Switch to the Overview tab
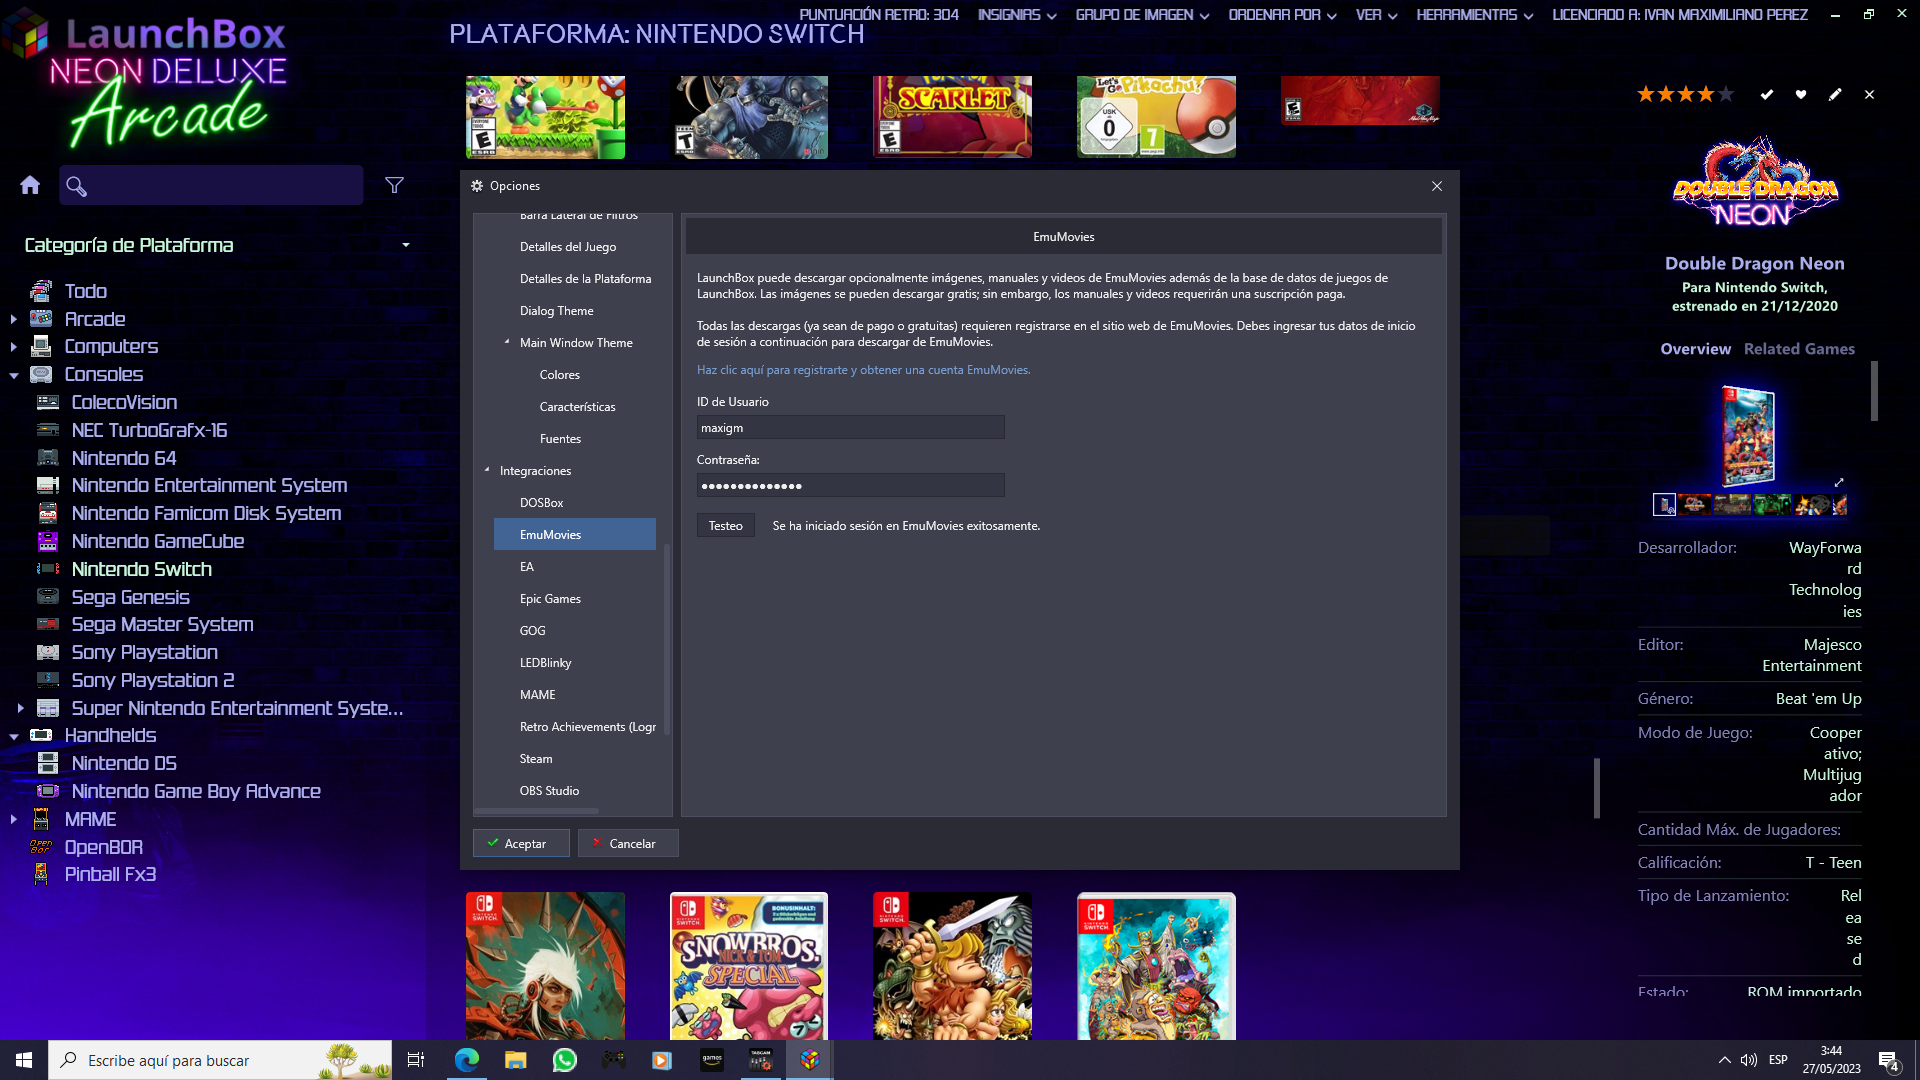1920x1080 pixels. click(1695, 349)
